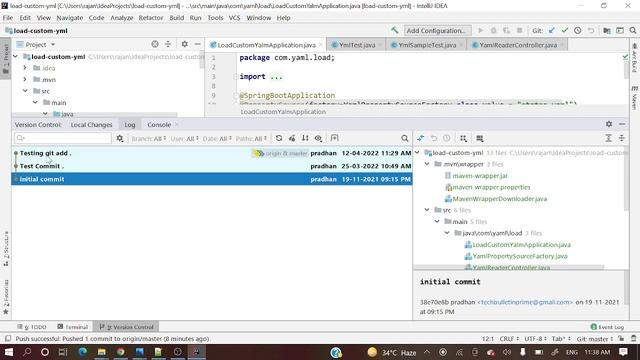
Task: Click collapse all icon in Project panel
Action: [168, 44]
